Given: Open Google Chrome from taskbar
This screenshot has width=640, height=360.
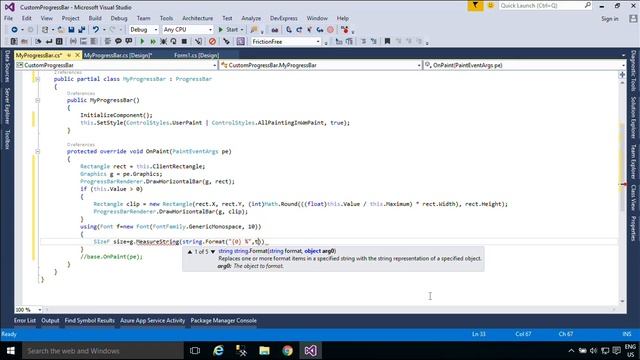Looking at the screenshot, I should tap(287, 351).
